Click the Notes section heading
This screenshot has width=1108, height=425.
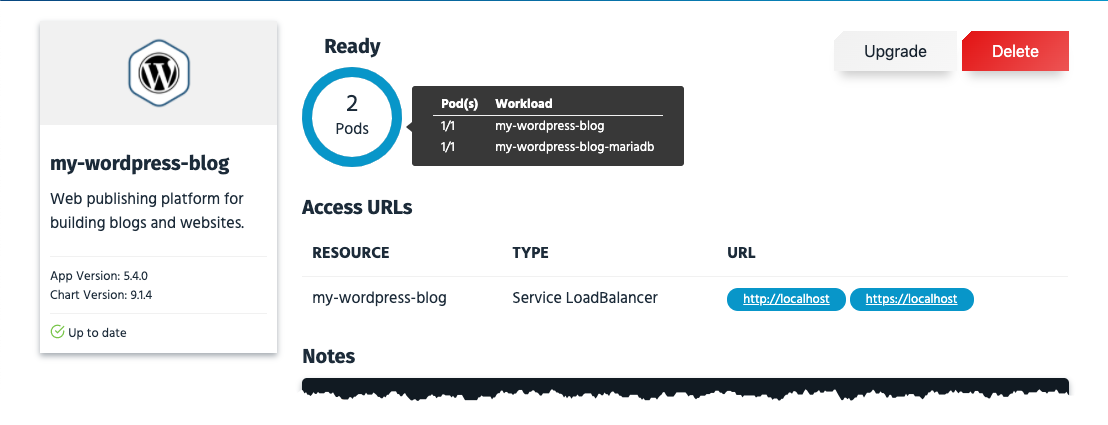tap(328, 356)
